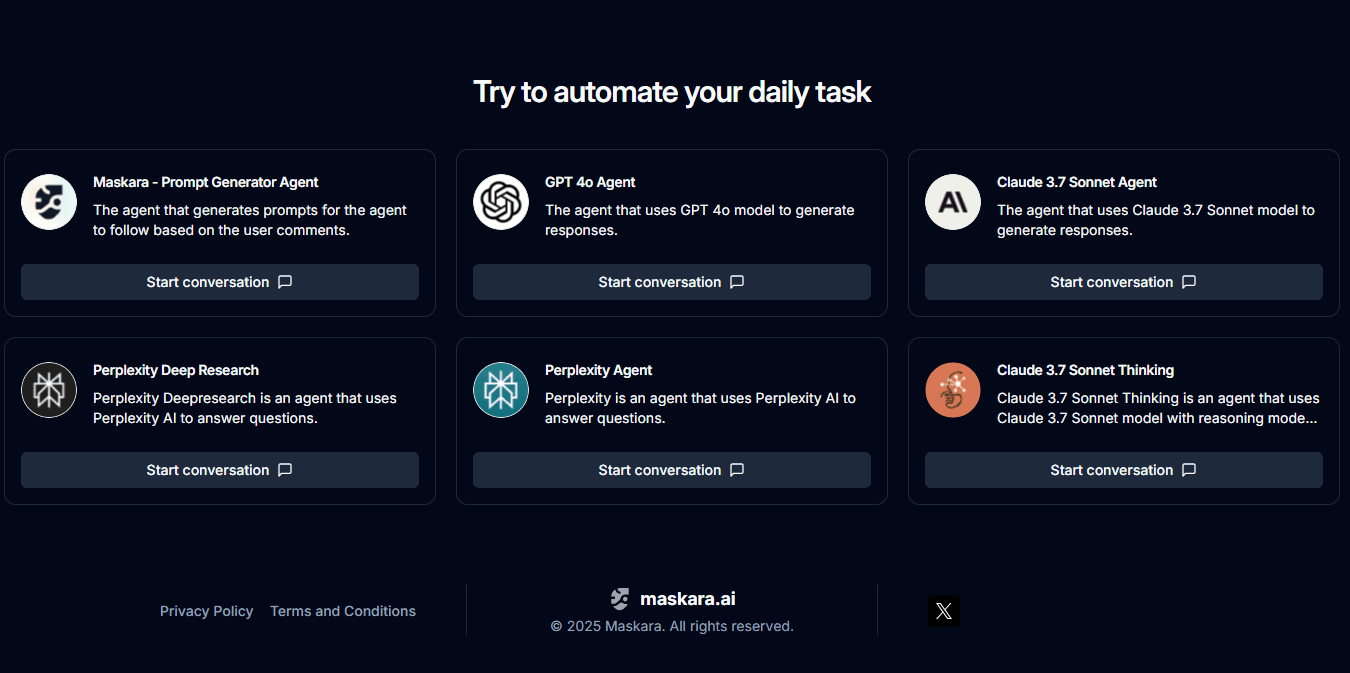The width and height of the screenshot is (1350, 673).
Task: Click the maskara.ai footer logo
Action: (x=673, y=599)
